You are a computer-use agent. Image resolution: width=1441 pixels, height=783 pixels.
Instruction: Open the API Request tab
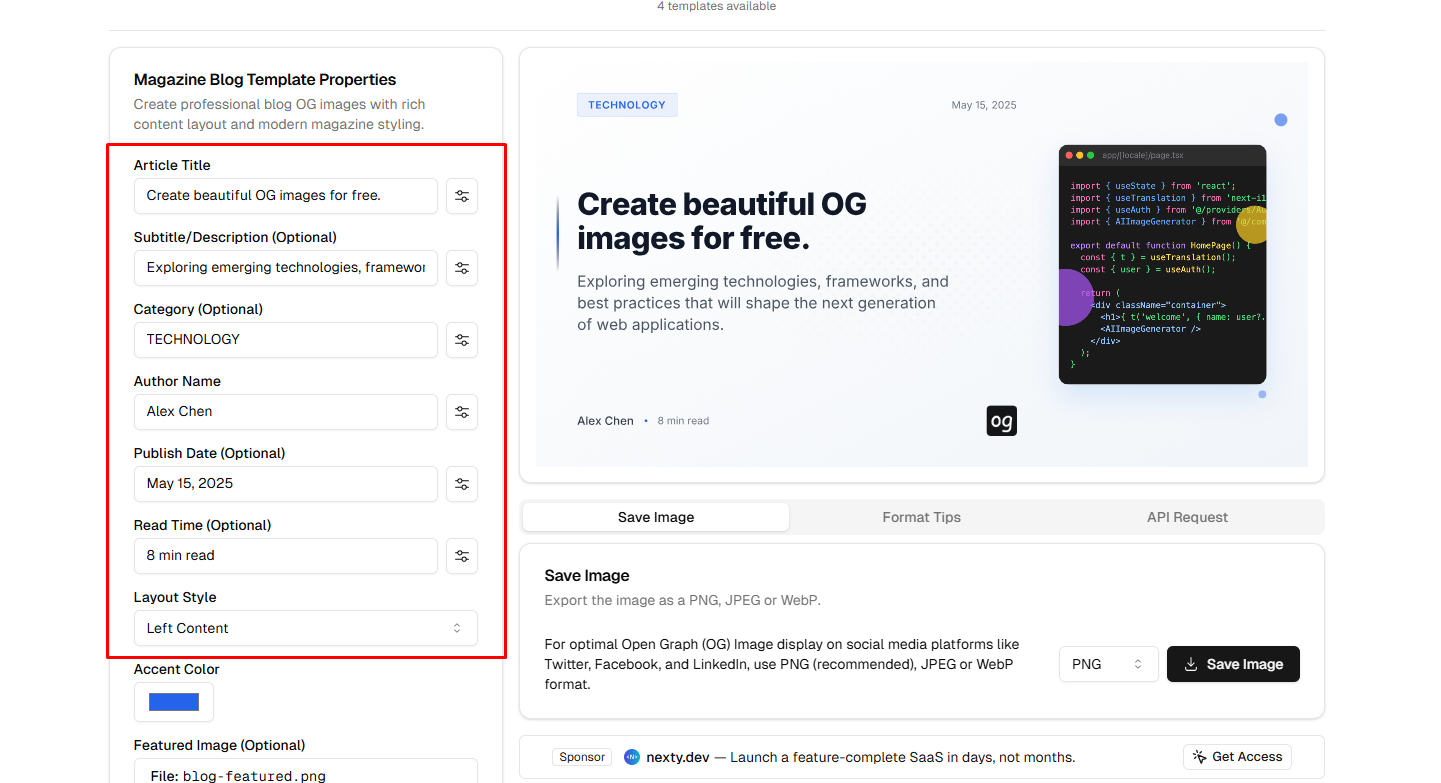click(x=1187, y=517)
